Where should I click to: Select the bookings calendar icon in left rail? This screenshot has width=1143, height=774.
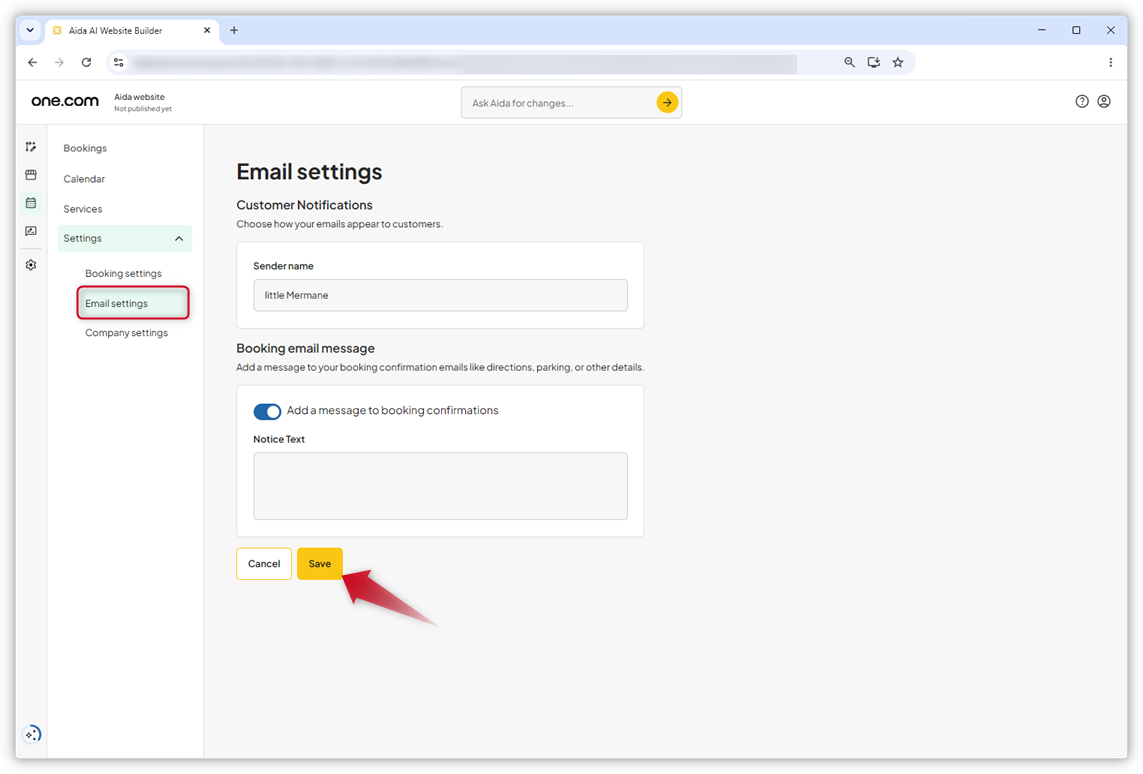[31, 203]
